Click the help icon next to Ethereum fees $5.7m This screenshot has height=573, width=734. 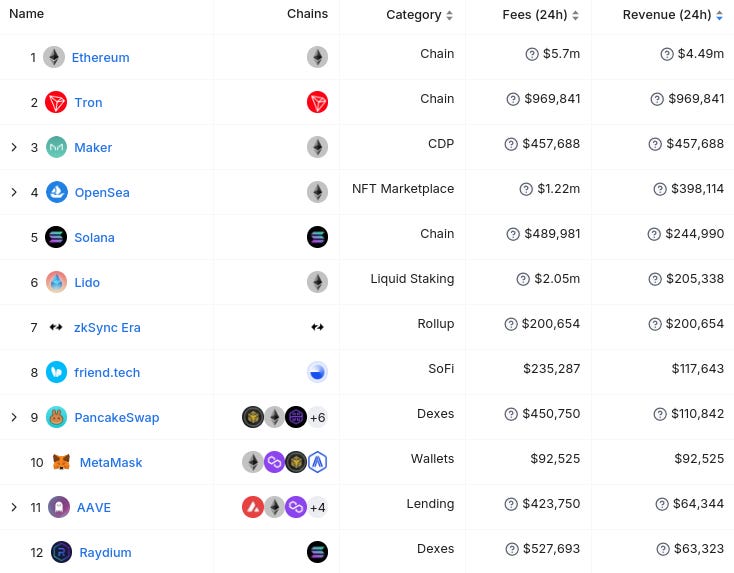pos(532,54)
